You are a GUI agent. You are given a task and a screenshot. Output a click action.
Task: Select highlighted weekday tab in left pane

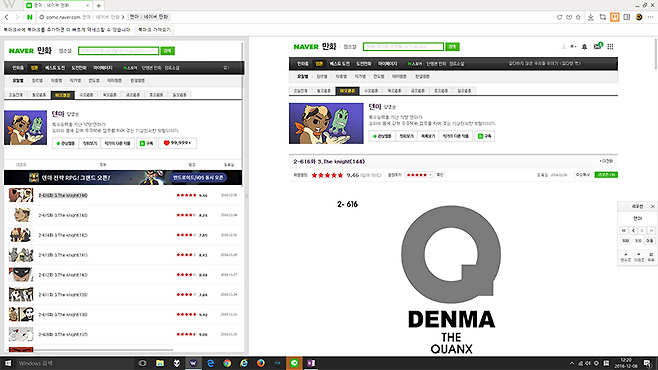click(63, 95)
